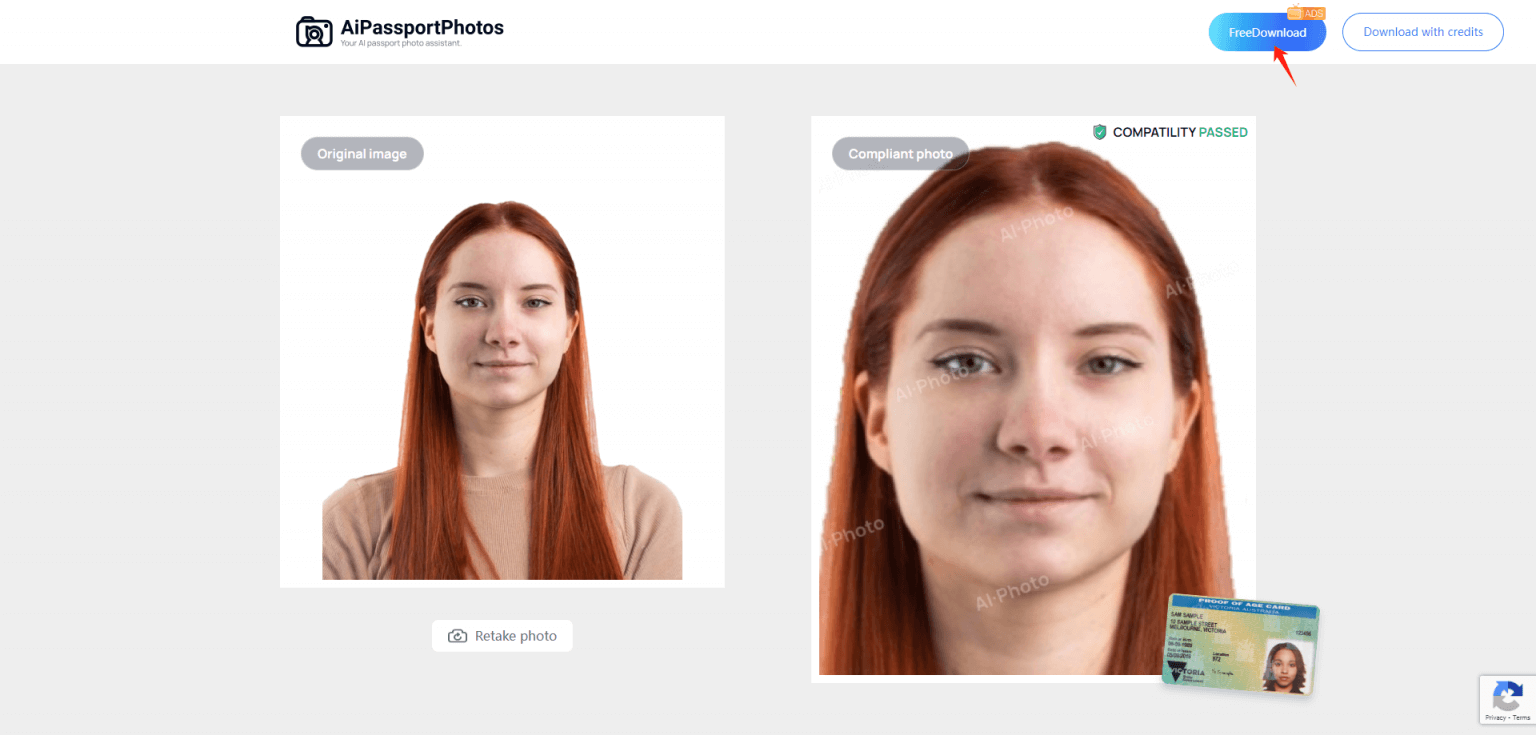
Task: Click the COMPATILITY PASSED status text
Action: pos(1180,132)
